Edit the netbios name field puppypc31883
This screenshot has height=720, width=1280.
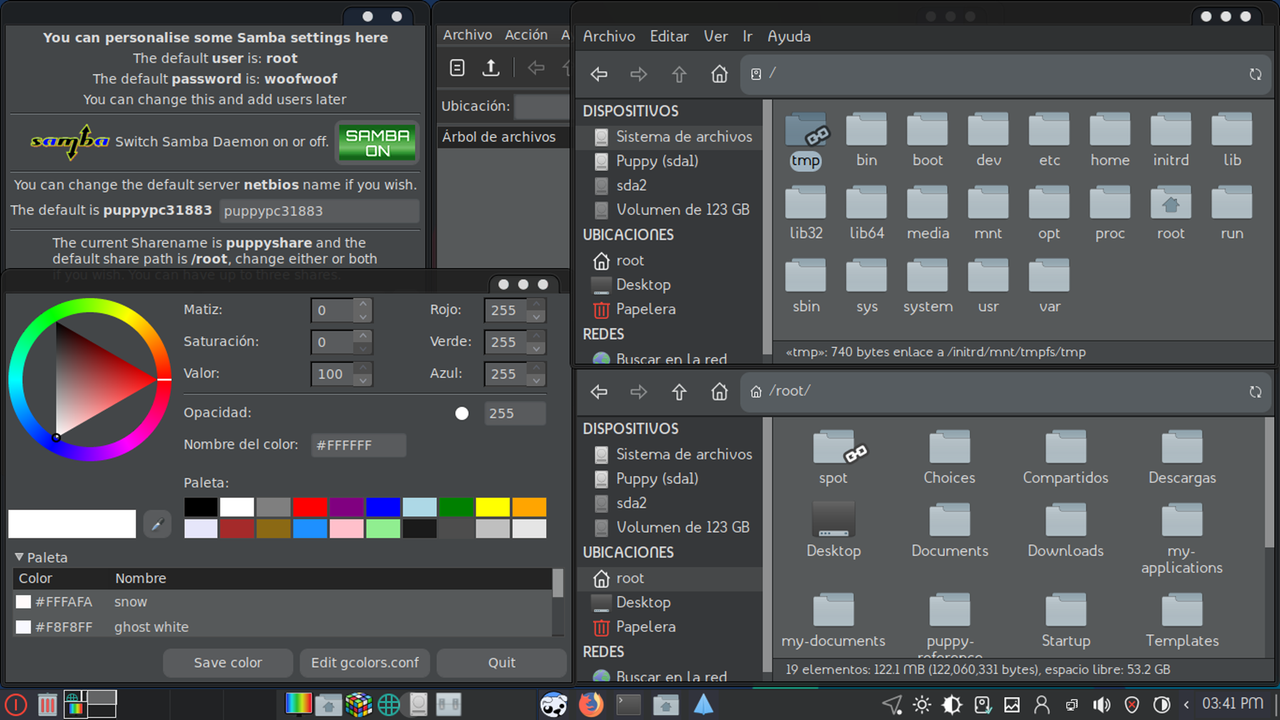tap(319, 211)
